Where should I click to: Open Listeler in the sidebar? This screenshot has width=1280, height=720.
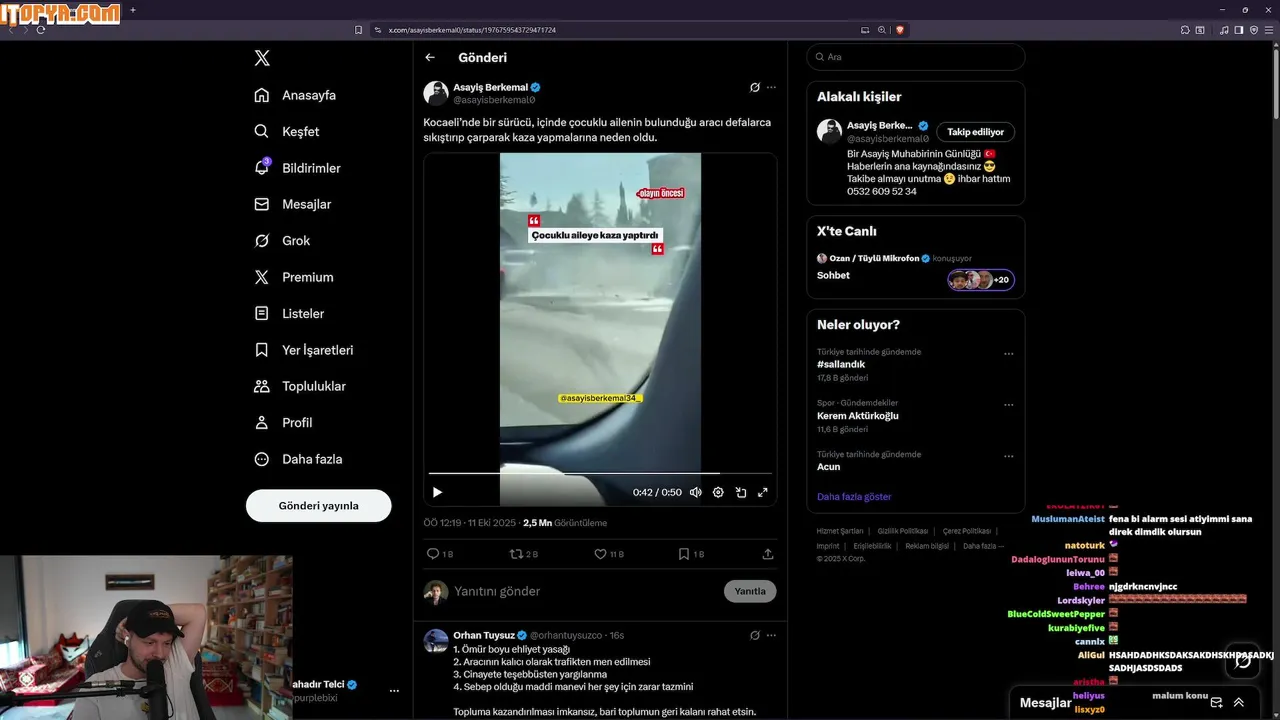[289, 313]
